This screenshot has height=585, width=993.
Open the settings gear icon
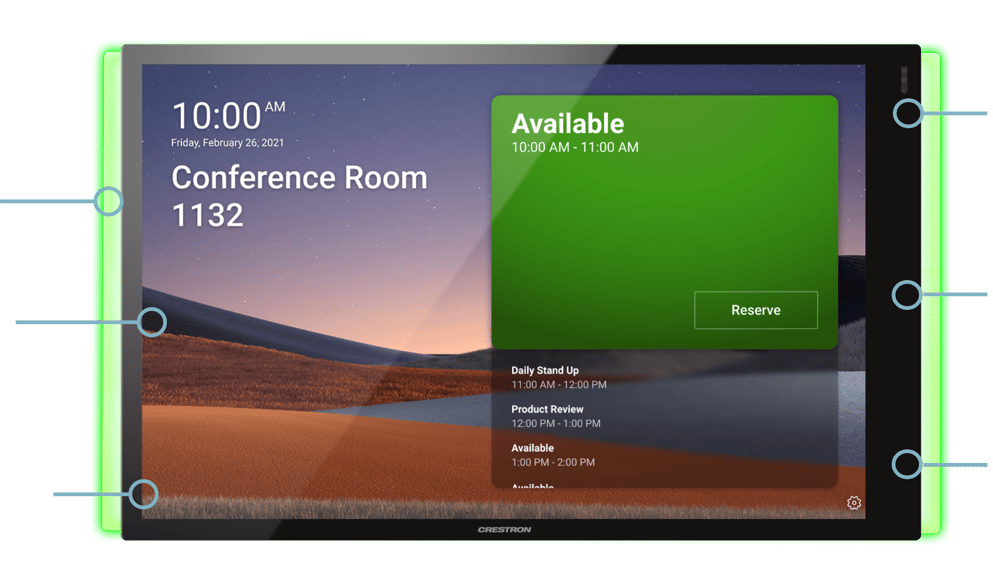pos(853,503)
